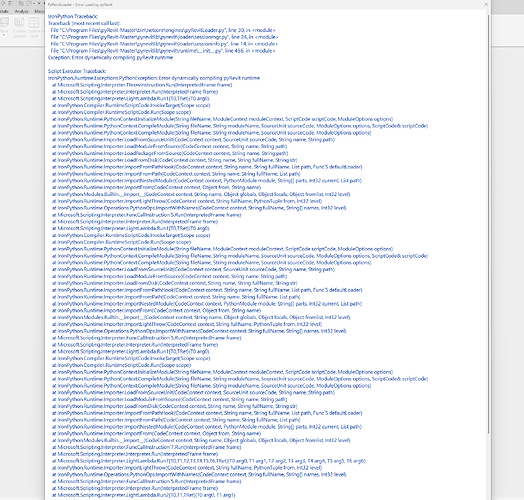The width and height of the screenshot is (524, 500).
Task: Expand the Door tool dropdown arrow
Action: click(4, 35)
